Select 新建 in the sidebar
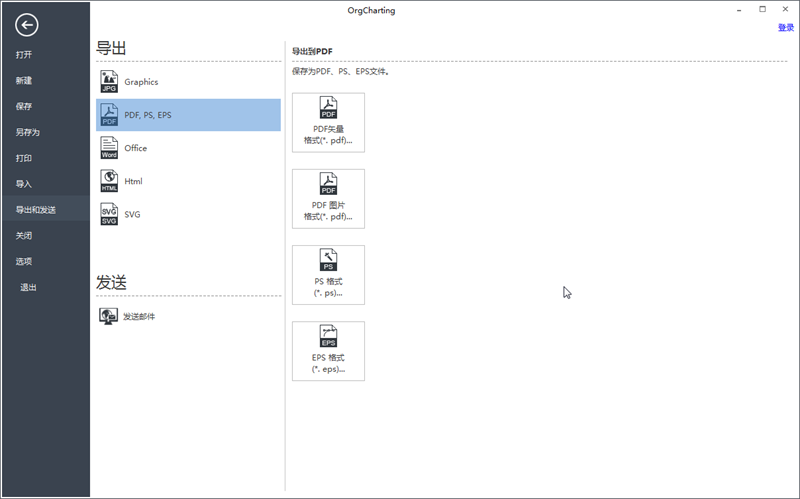The width and height of the screenshot is (800, 499). click(24, 81)
